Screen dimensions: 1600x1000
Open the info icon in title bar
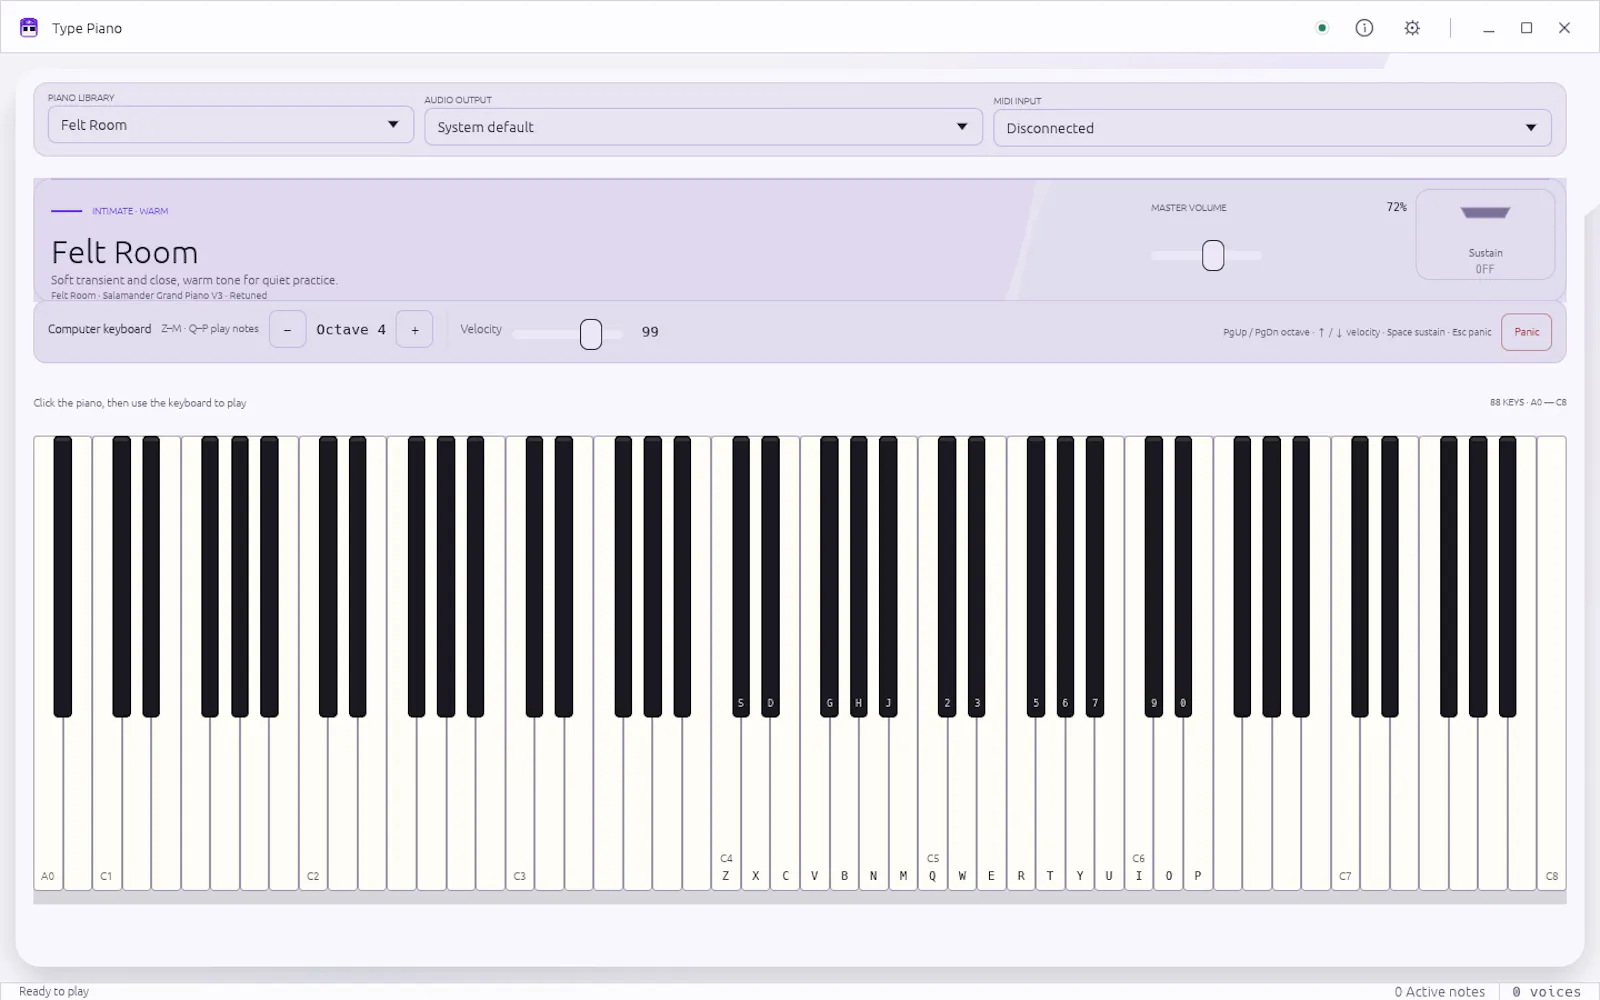pyautogui.click(x=1364, y=28)
